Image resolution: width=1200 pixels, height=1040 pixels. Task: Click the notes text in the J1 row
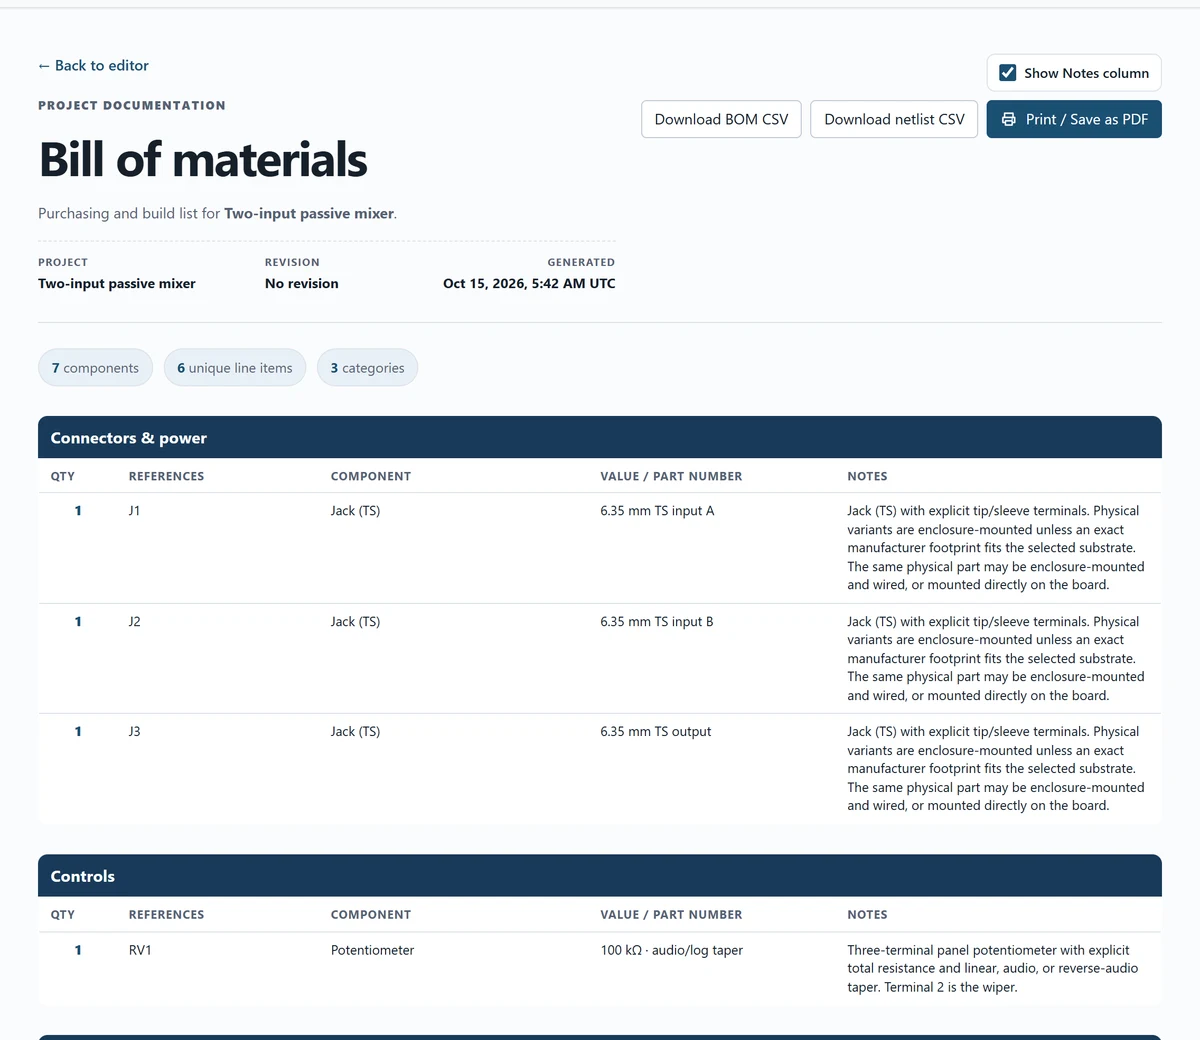(x=996, y=548)
